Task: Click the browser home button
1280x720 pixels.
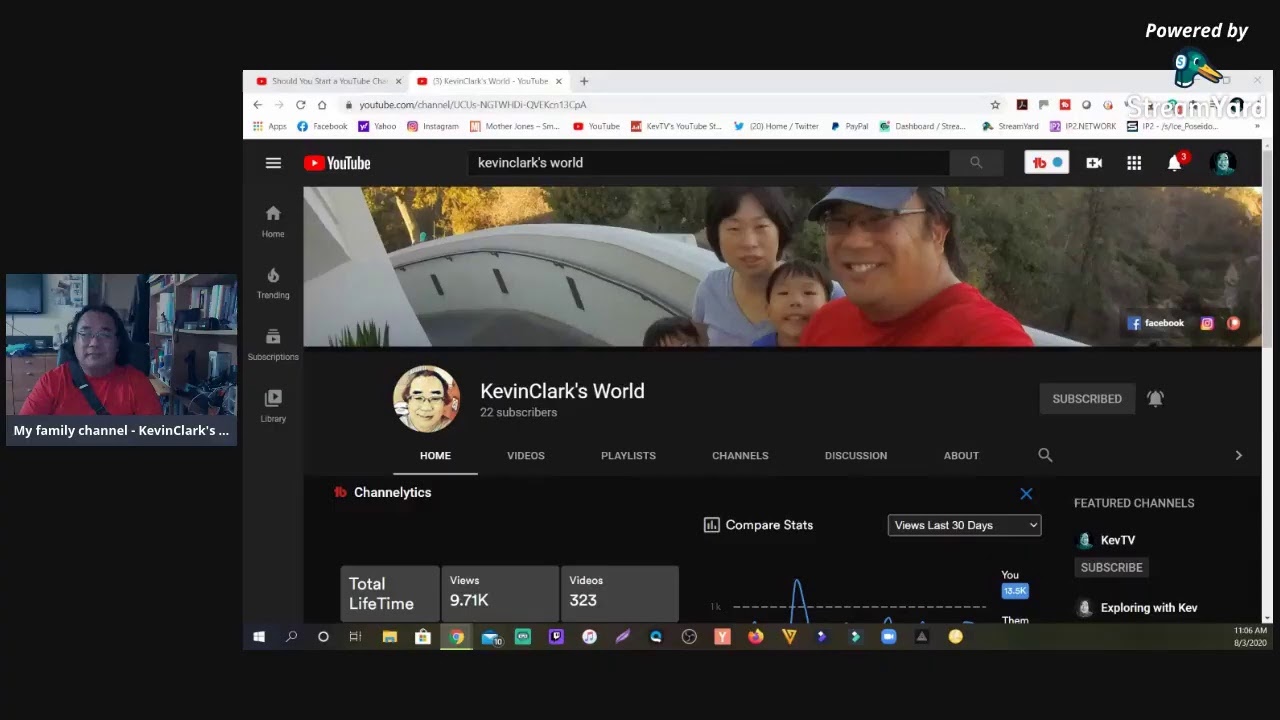Action: [322, 104]
